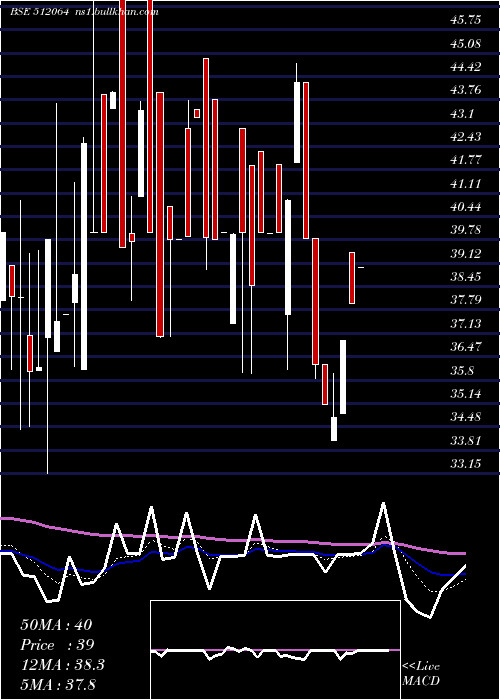Click the 38.45 price axis label
The image size is (500, 700).
[466, 277]
